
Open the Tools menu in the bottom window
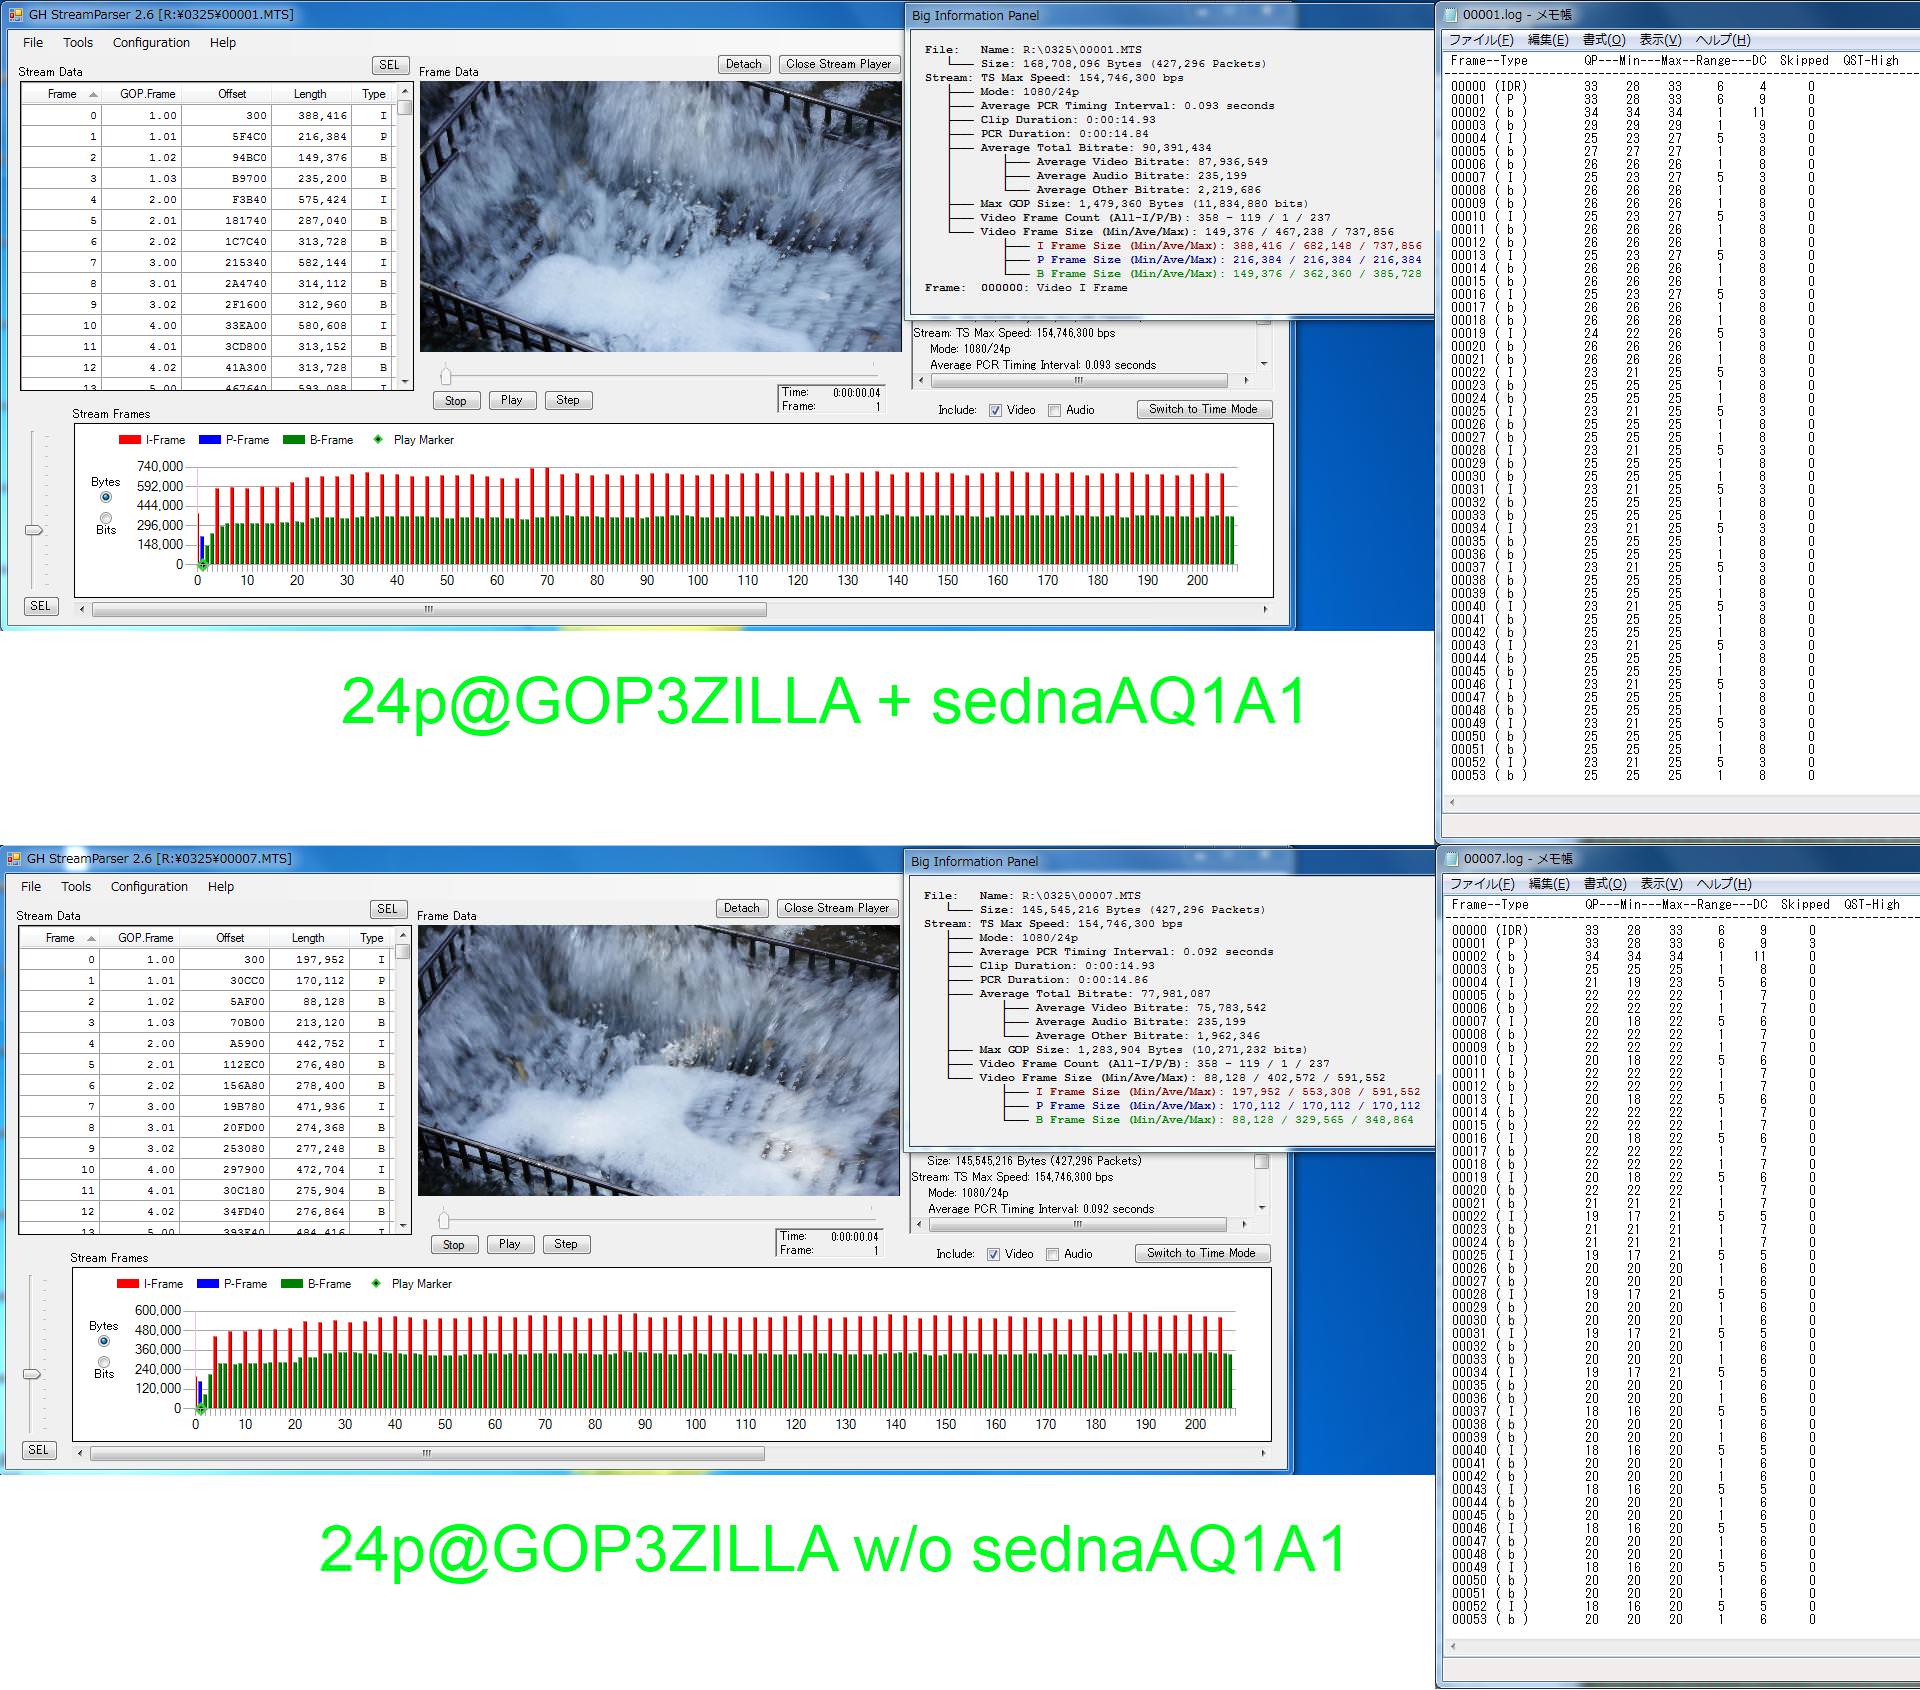pyautogui.click(x=76, y=887)
